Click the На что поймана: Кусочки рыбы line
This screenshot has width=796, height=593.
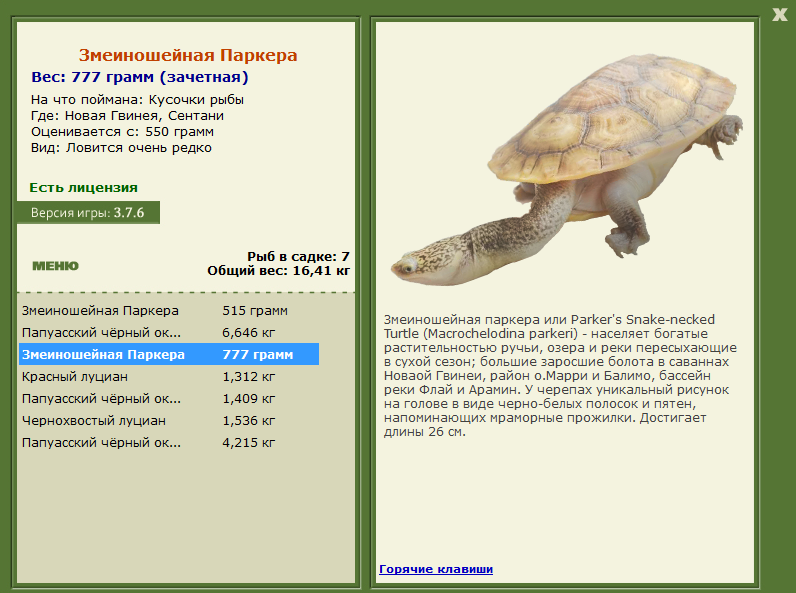click(x=137, y=100)
